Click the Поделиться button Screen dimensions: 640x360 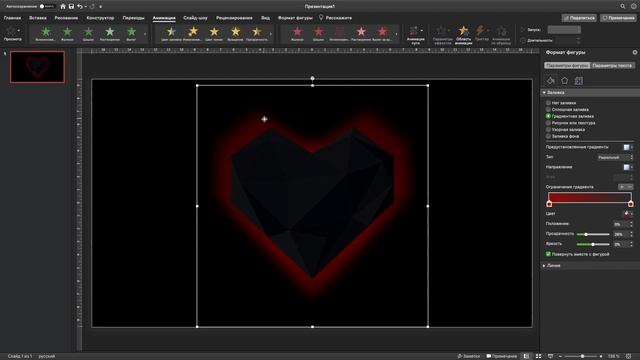pyautogui.click(x=579, y=18)
